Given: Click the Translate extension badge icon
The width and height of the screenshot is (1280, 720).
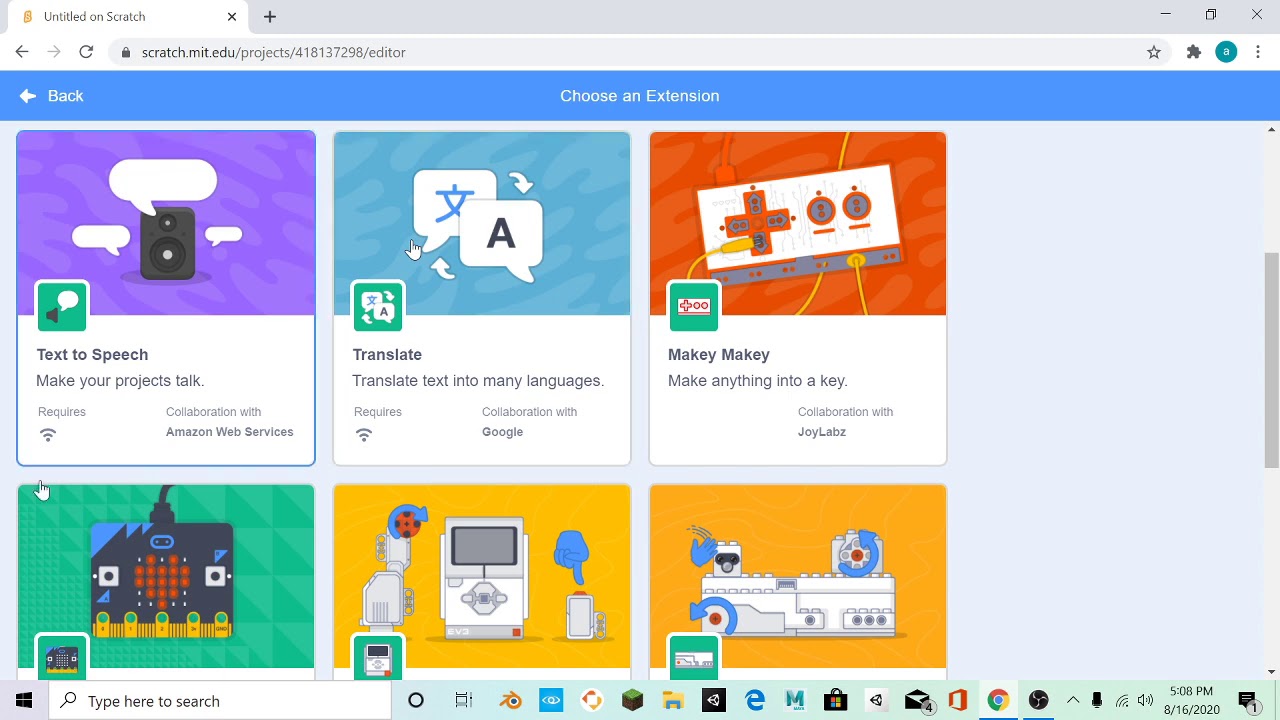Looking at the screenshot, I should 378,306.
